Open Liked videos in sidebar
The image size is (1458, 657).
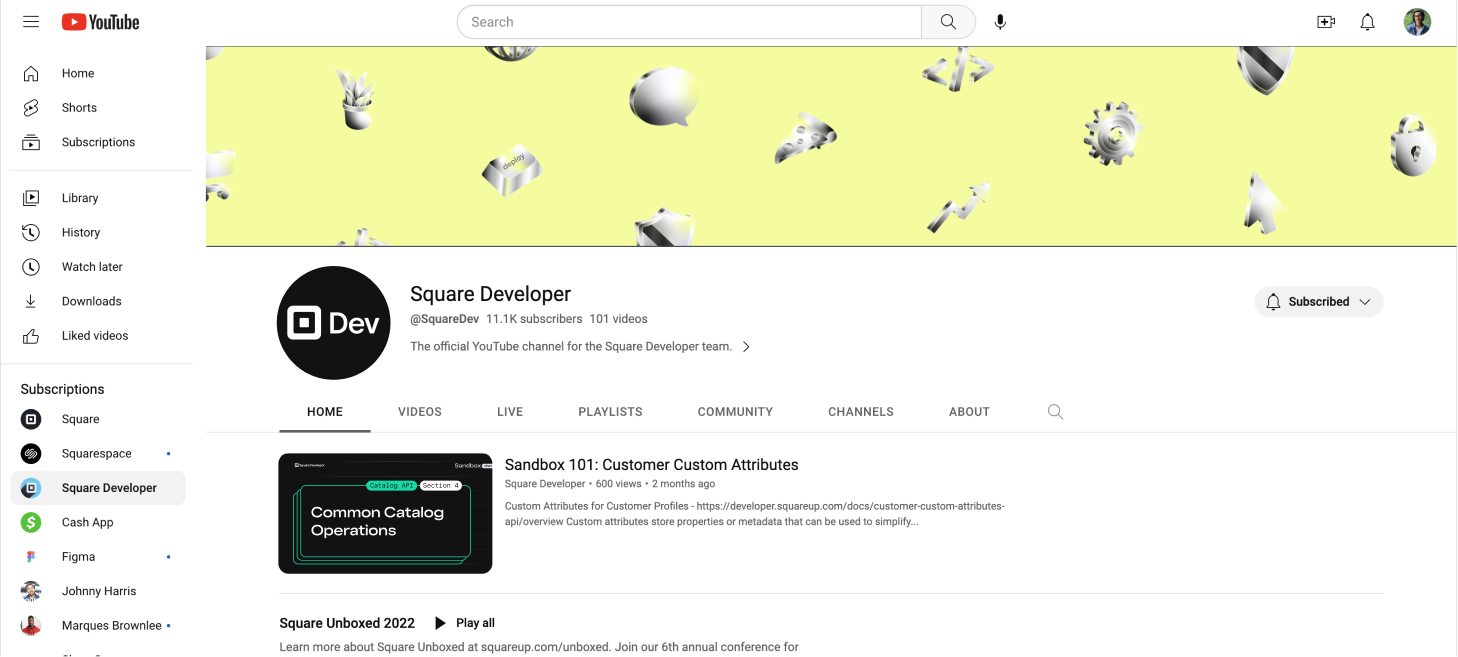pyautogui.click(x=97, y=336)
